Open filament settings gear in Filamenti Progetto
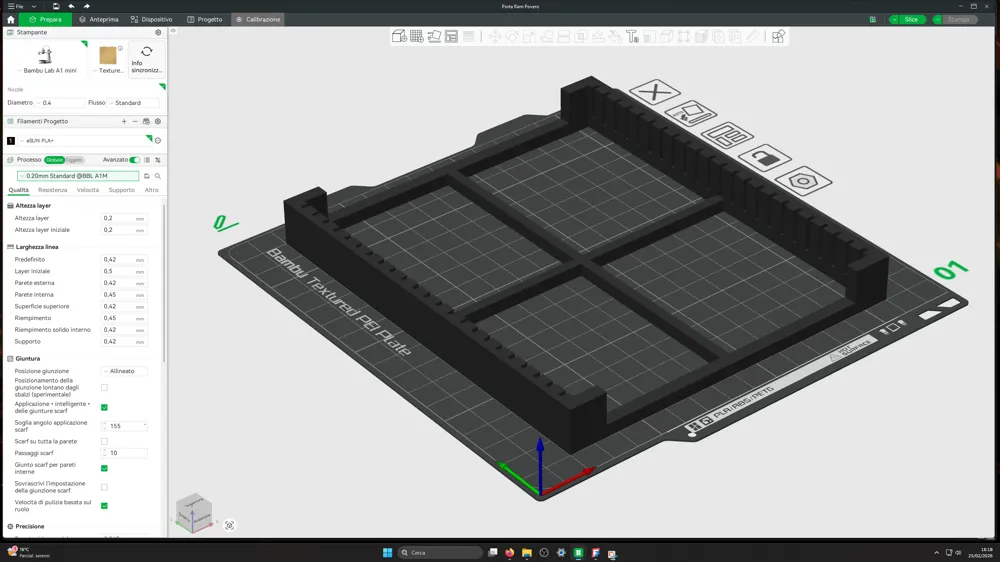1000x562 pixels. [x=158, y=121]
